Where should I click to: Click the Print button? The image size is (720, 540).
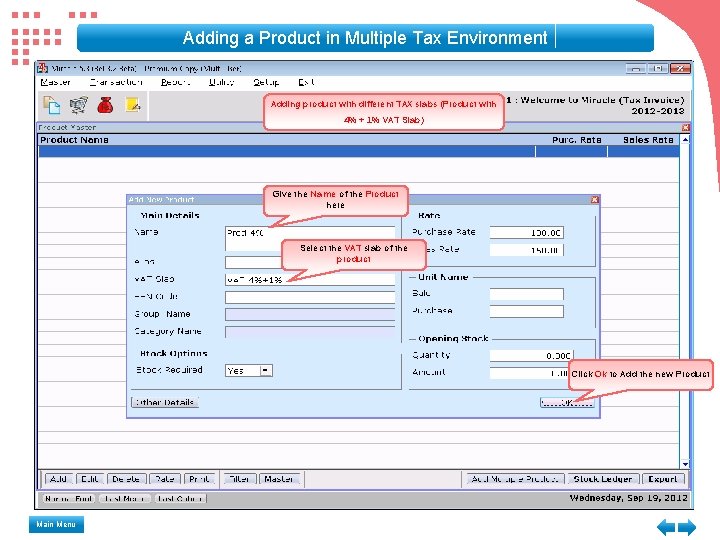(199, 479)
